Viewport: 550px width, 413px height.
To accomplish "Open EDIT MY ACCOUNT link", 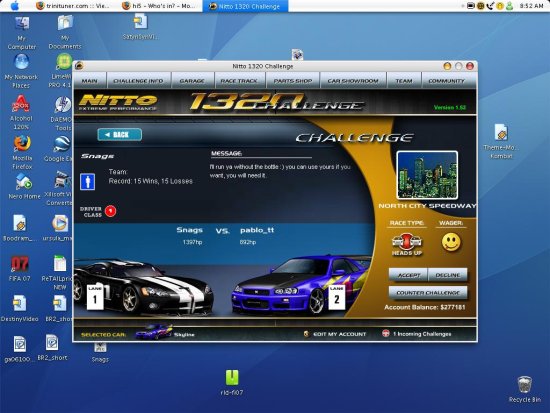I will tap(335, 334).
